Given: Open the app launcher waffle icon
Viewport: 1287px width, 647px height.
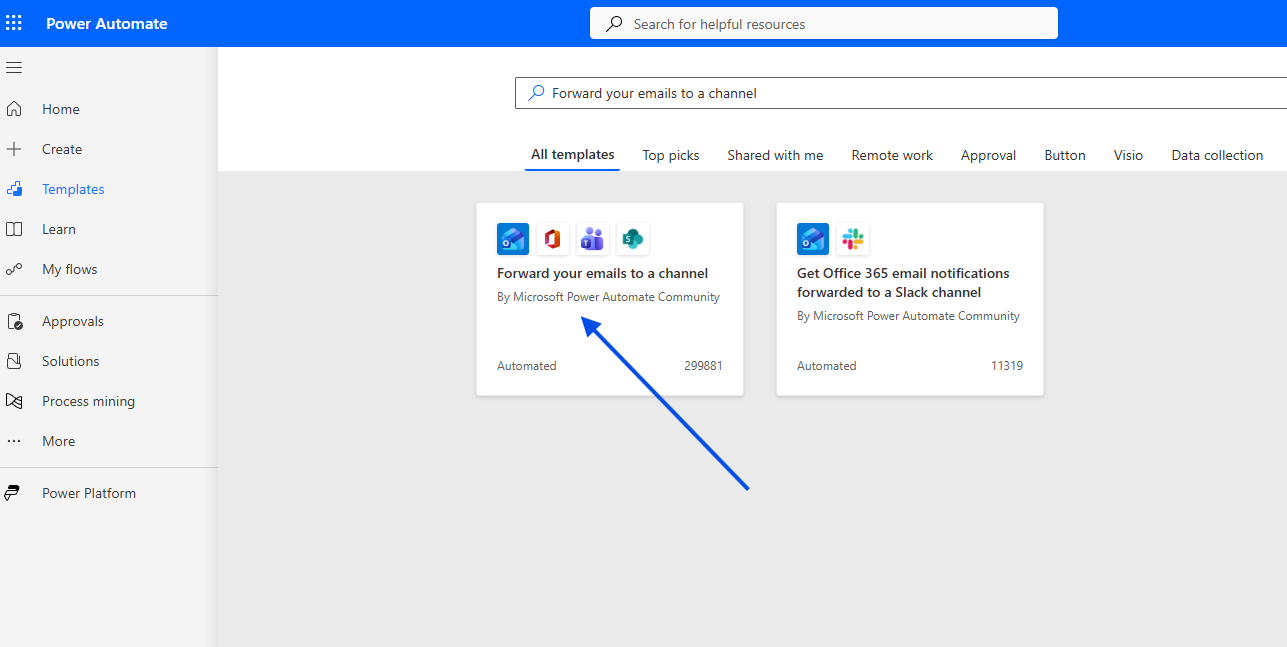Looking at the screenshot, I should (14, 23).
